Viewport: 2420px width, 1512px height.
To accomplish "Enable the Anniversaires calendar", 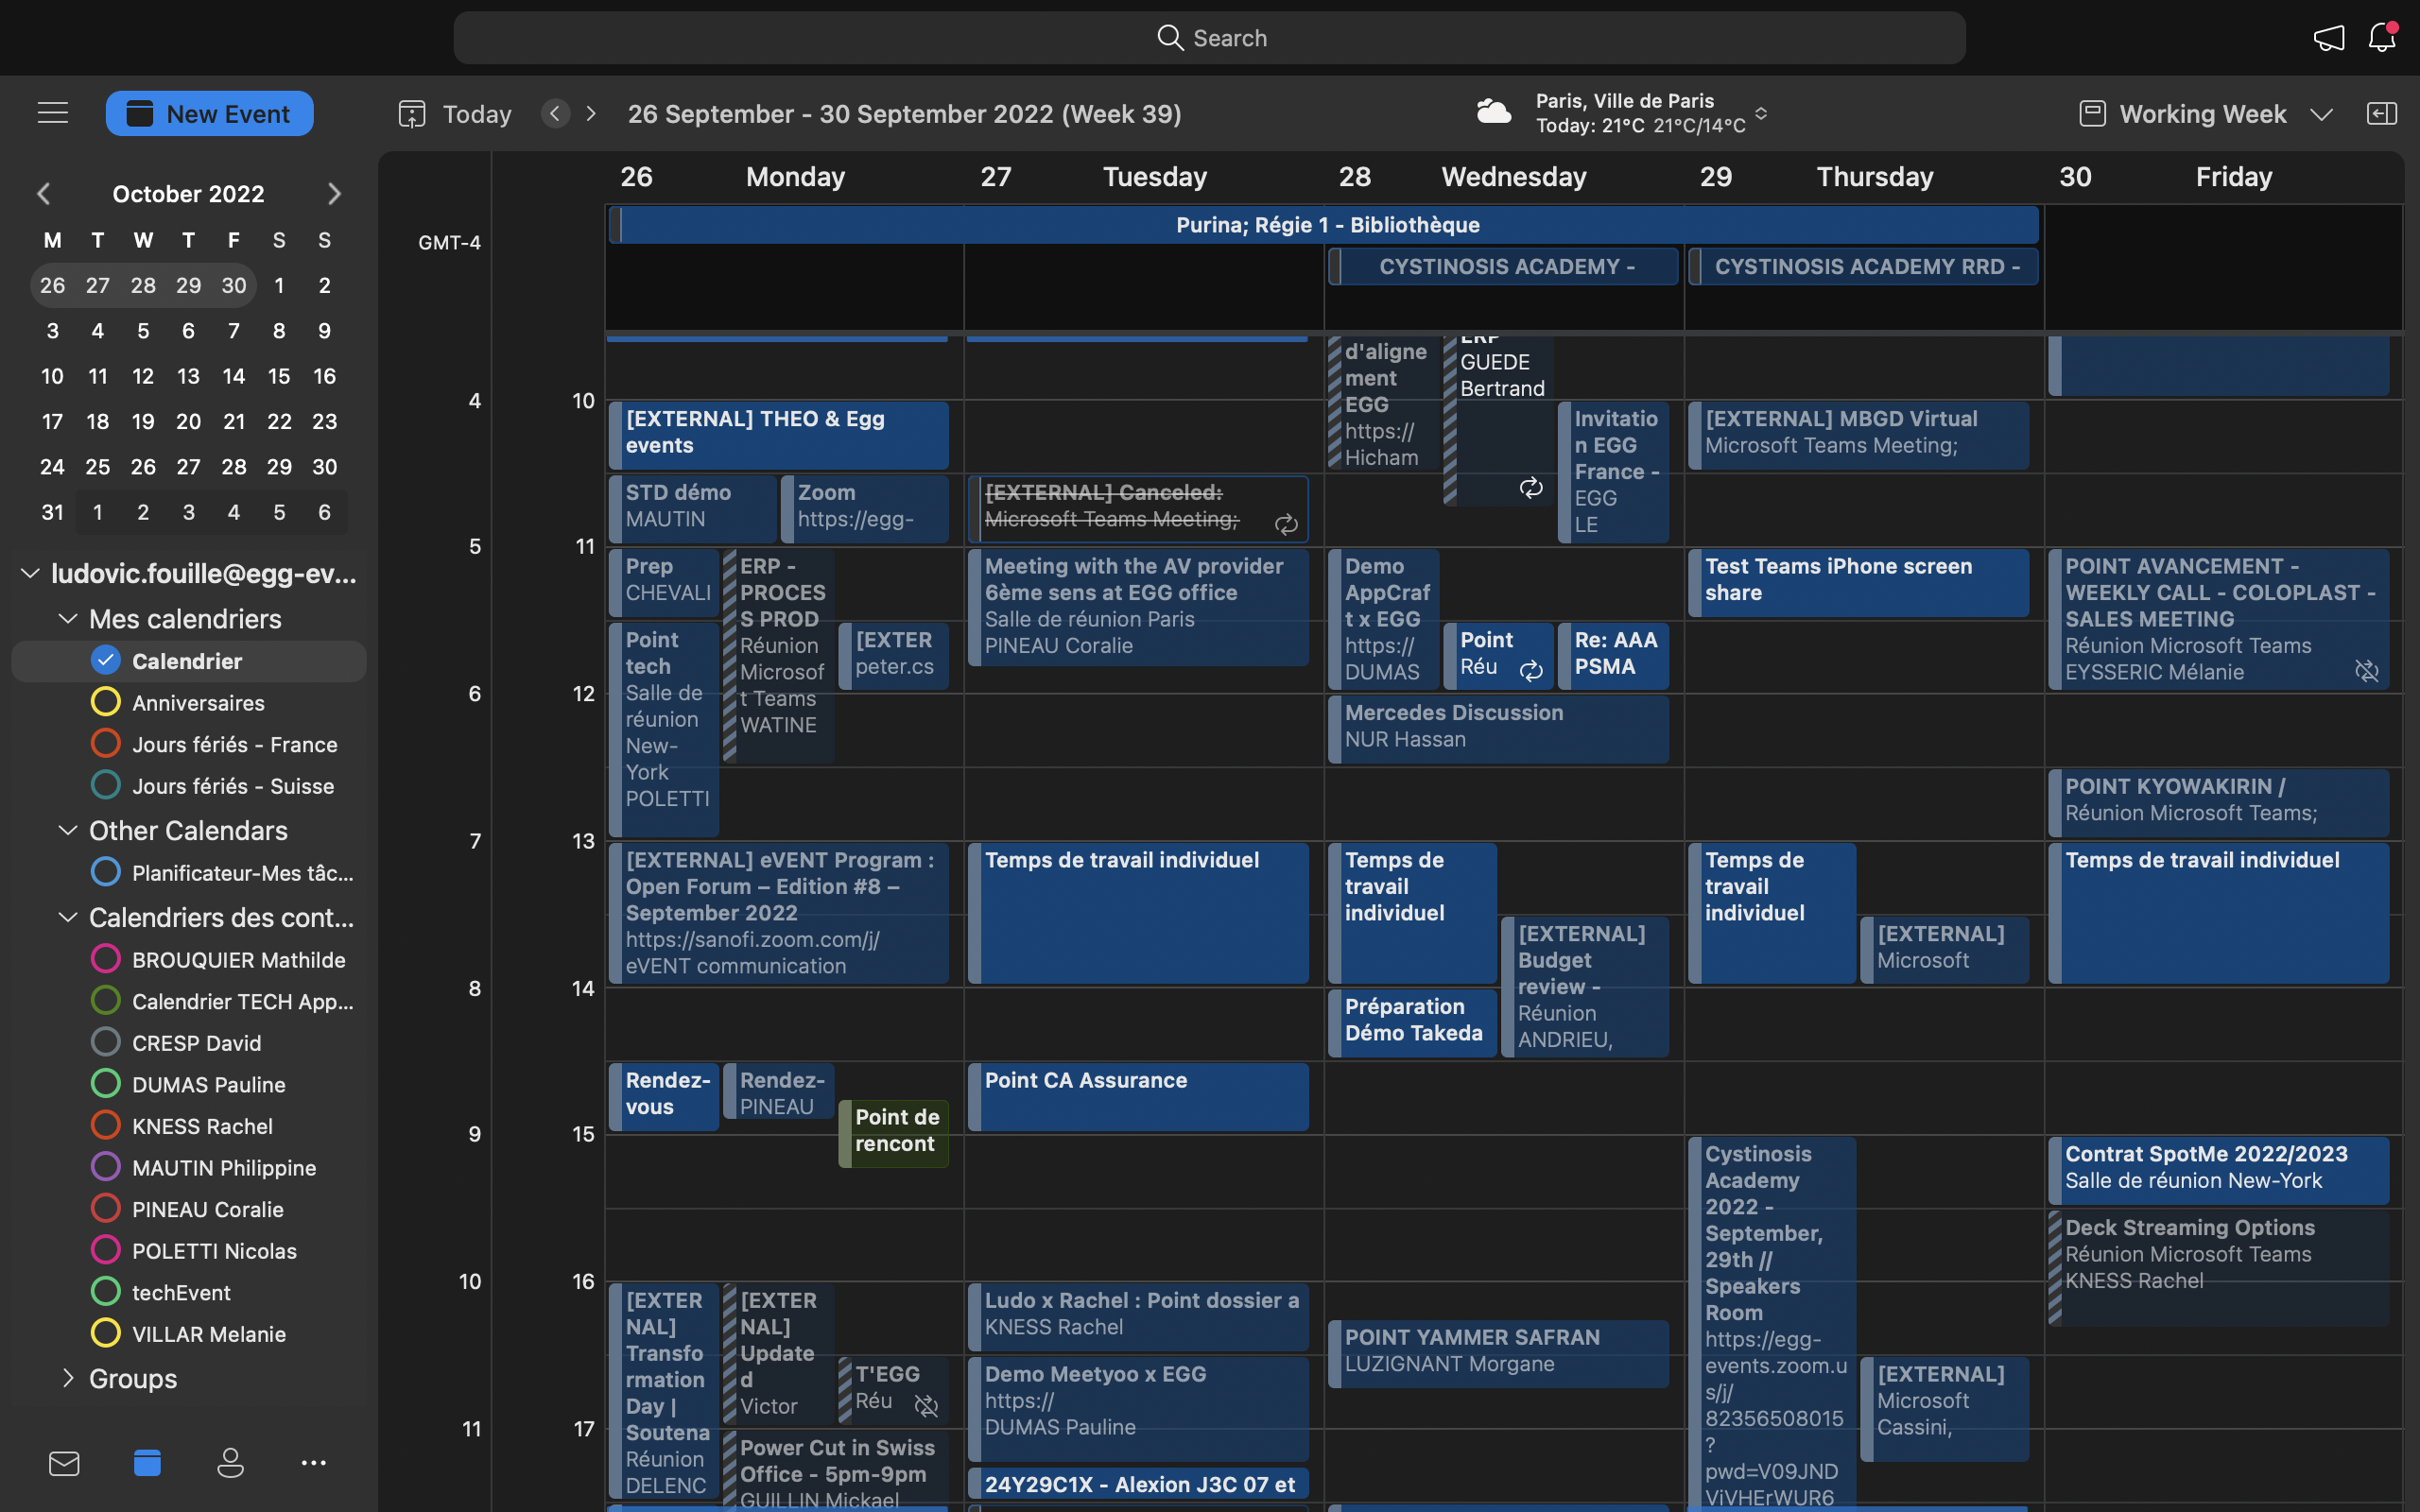I will 105,702.
